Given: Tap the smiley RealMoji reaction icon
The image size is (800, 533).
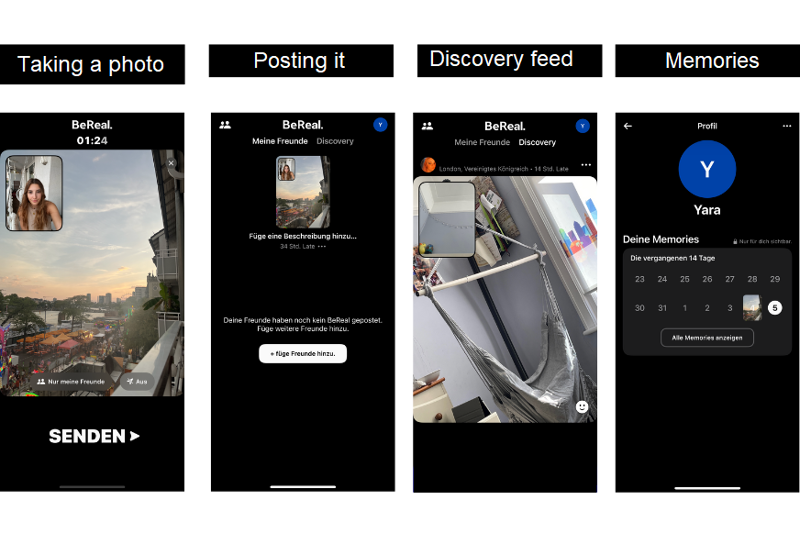Looking at the screenshot, I should [x=582, y=407].
